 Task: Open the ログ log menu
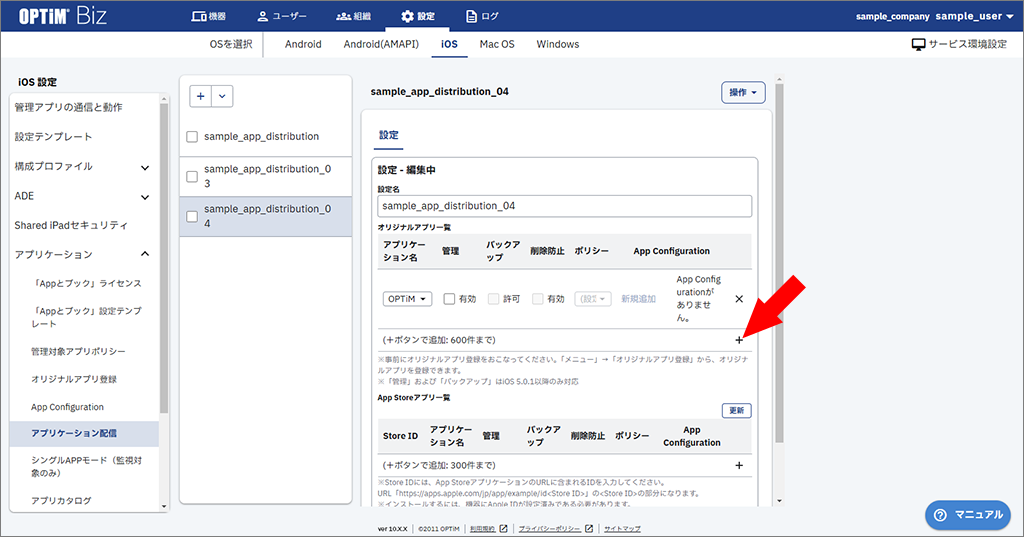pyautogui.click(x=483, y=16)
